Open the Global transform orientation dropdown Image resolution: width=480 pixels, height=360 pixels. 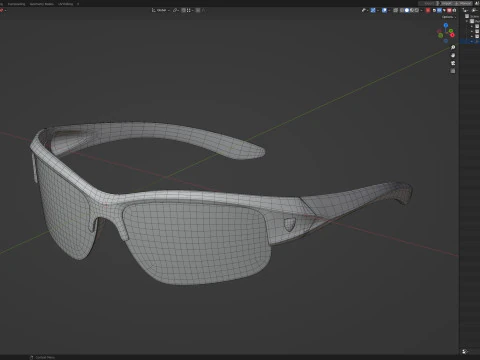(161, 10)
